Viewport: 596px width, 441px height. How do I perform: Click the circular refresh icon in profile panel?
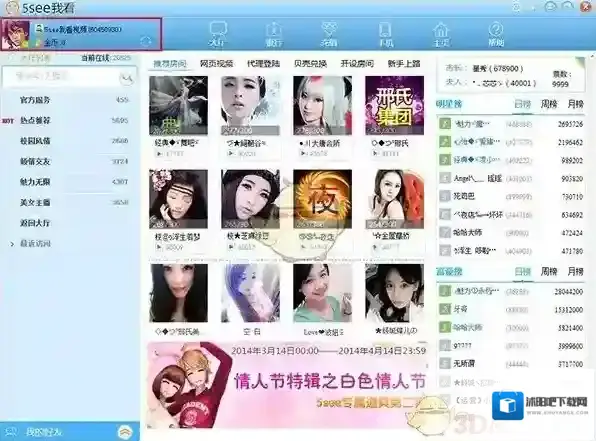tap(146, 41)
